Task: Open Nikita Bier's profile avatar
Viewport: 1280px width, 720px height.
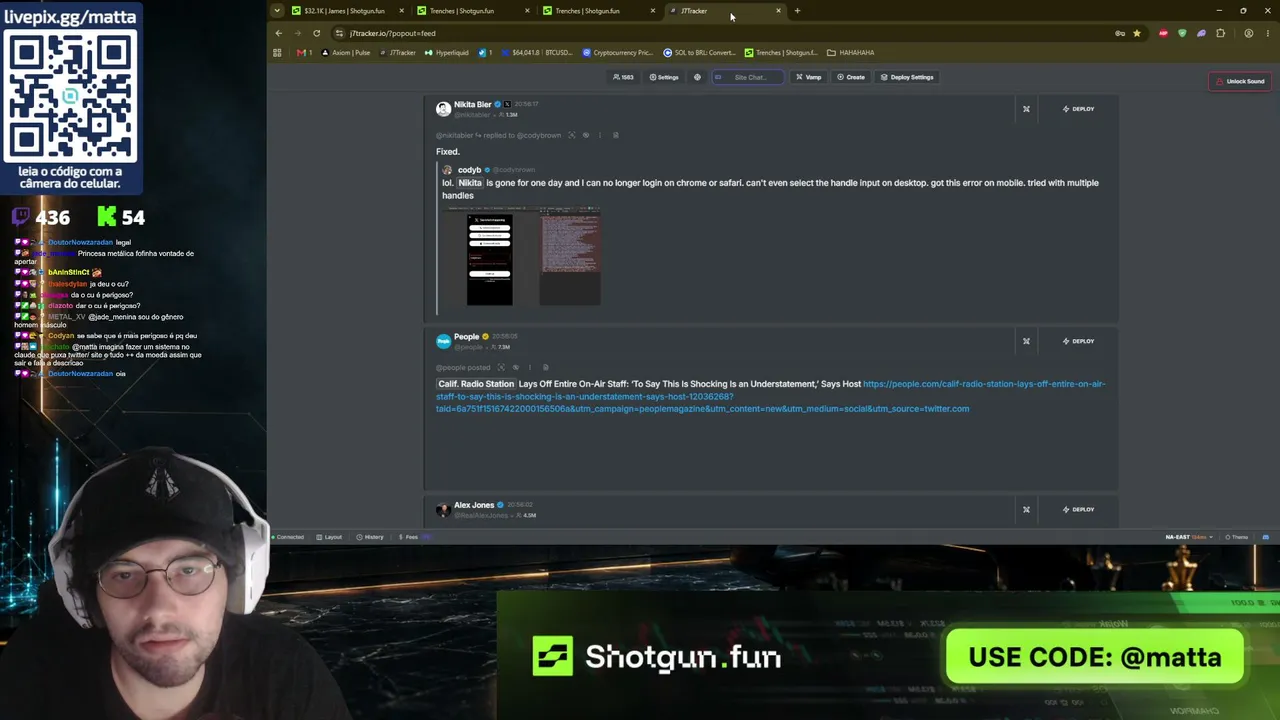Action: [443, 109]
